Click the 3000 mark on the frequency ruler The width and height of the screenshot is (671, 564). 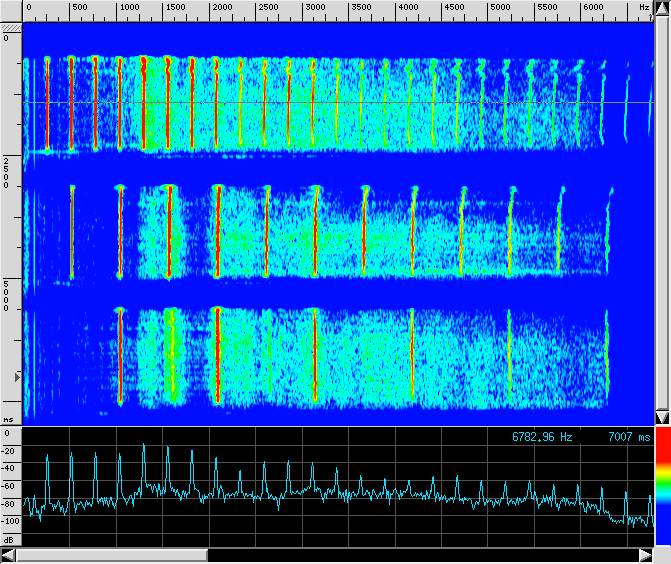pyautogui.click(x=315, y=7)
